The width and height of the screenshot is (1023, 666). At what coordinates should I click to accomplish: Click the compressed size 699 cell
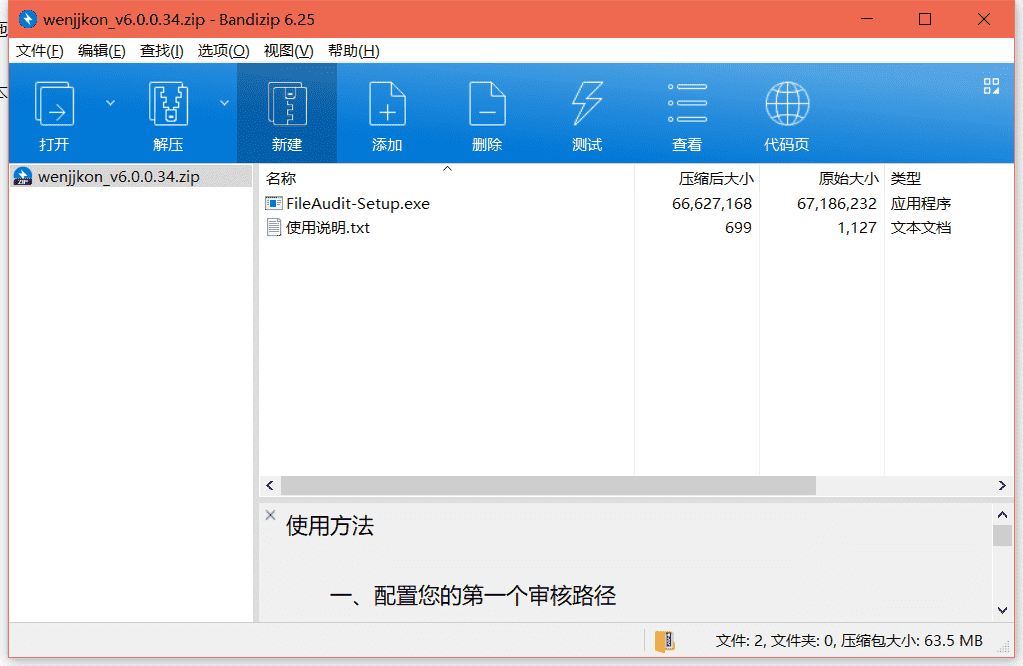[738, 228]
